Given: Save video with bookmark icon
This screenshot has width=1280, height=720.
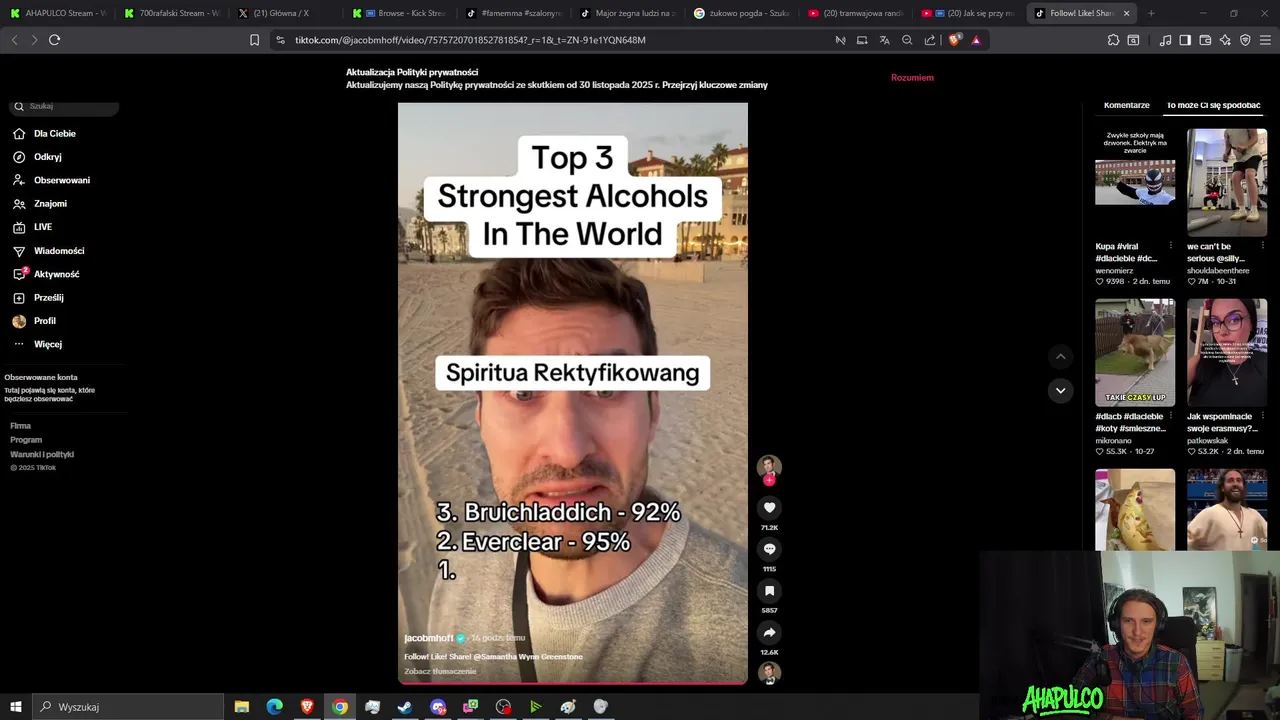Looking at the screenshot, I should coord(769,591).
